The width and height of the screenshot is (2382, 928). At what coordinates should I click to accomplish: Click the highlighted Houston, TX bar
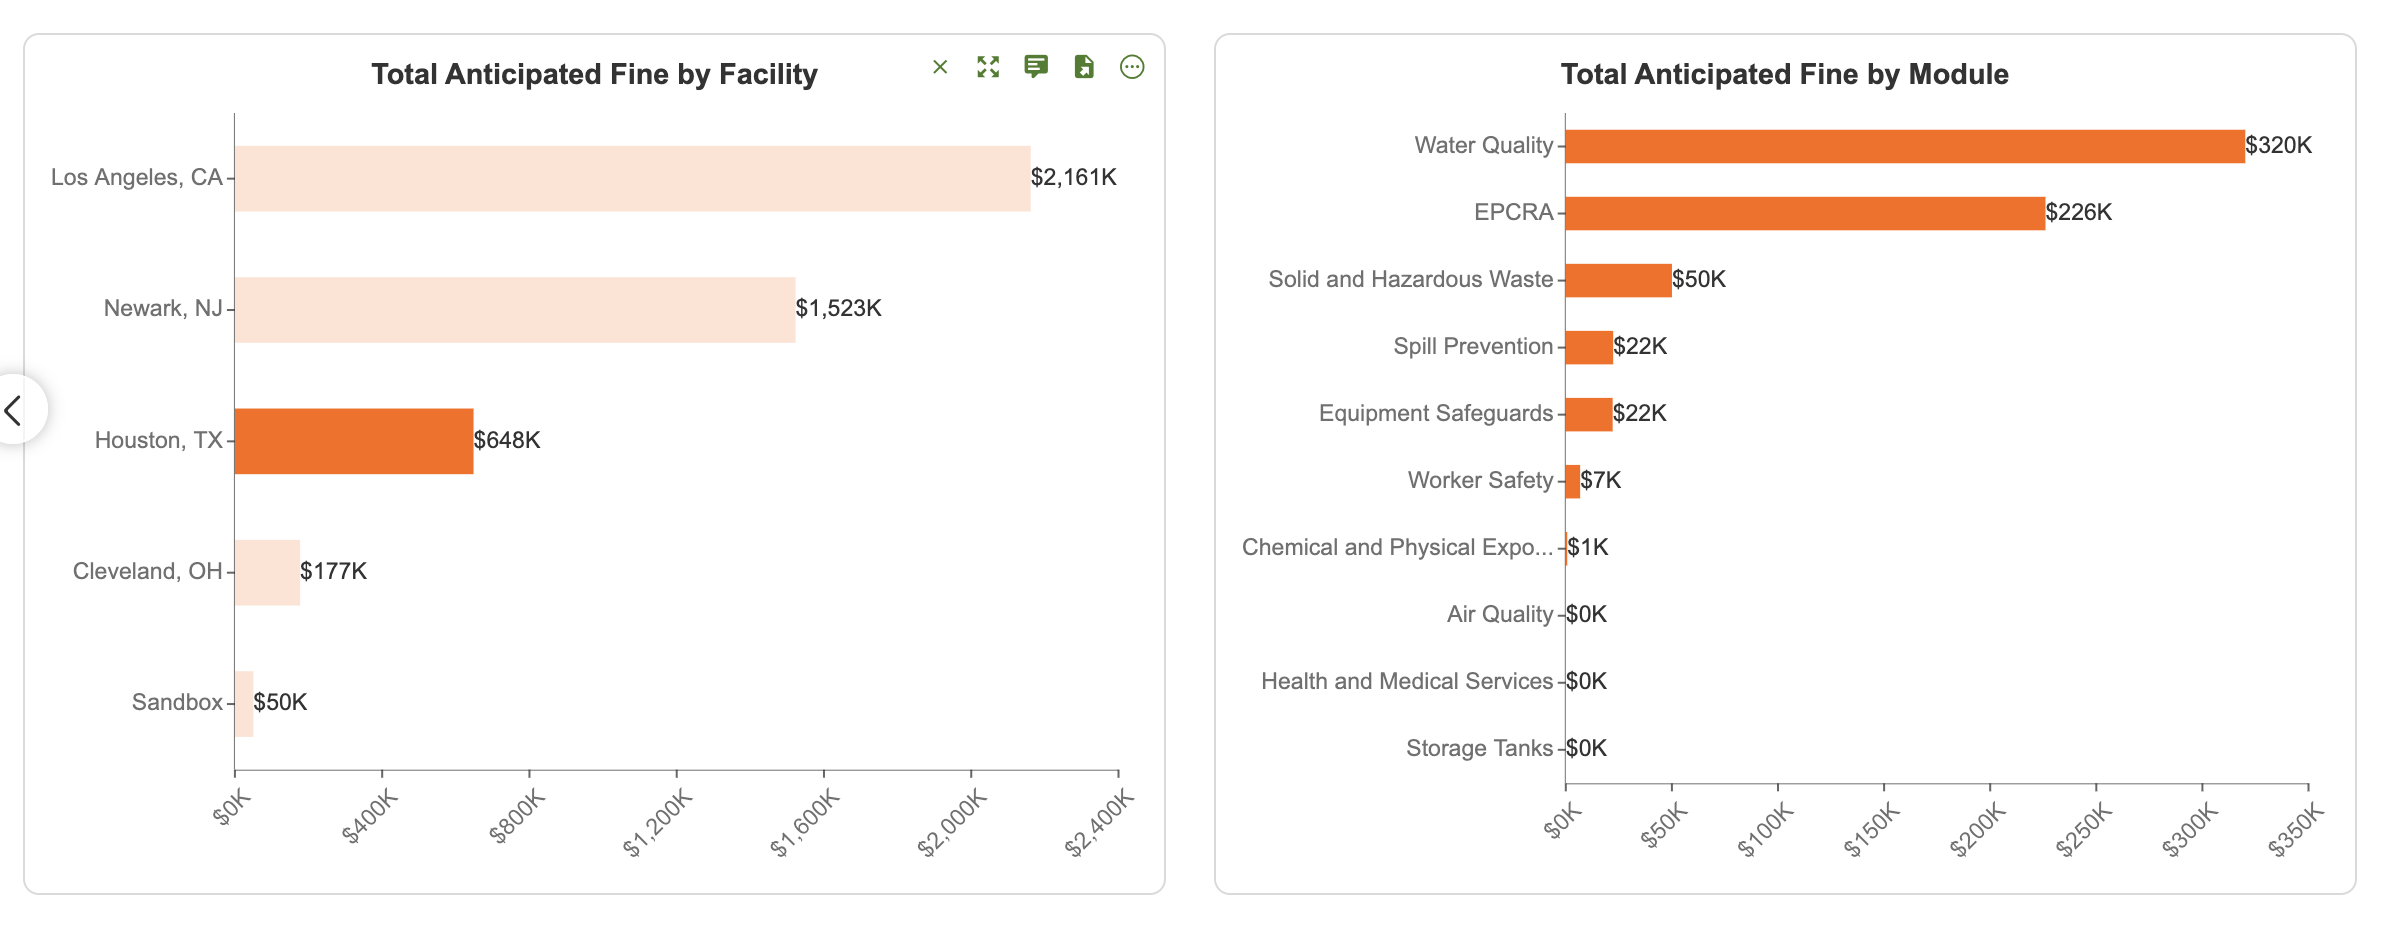pos(354,441)
